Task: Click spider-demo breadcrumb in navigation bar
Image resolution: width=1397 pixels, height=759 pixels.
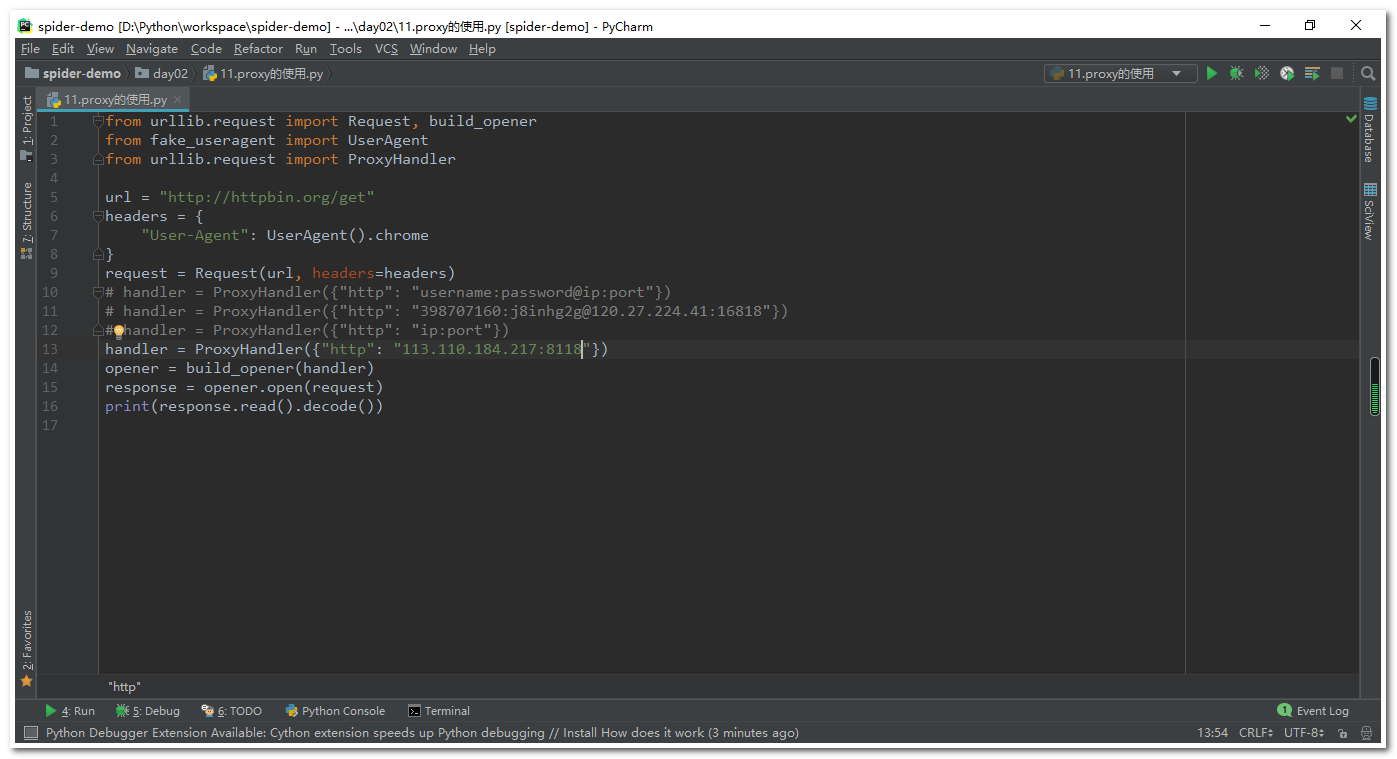Action: [73, 73]
